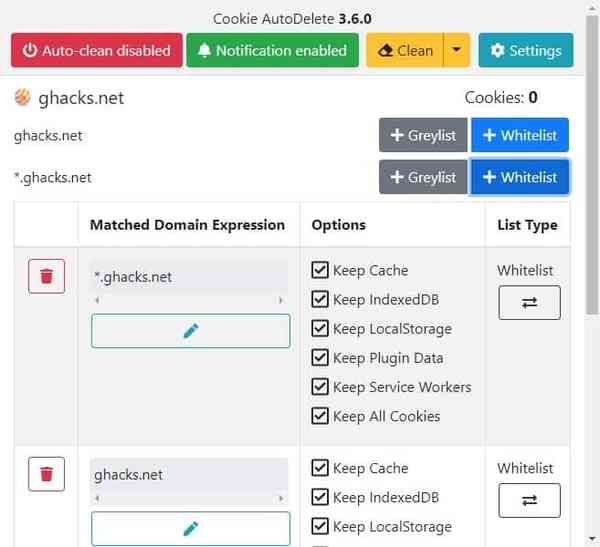Click the *.ghacks.net expression text field
The width and height of the screenshot is (600, 547).
(x=189, y=277)
